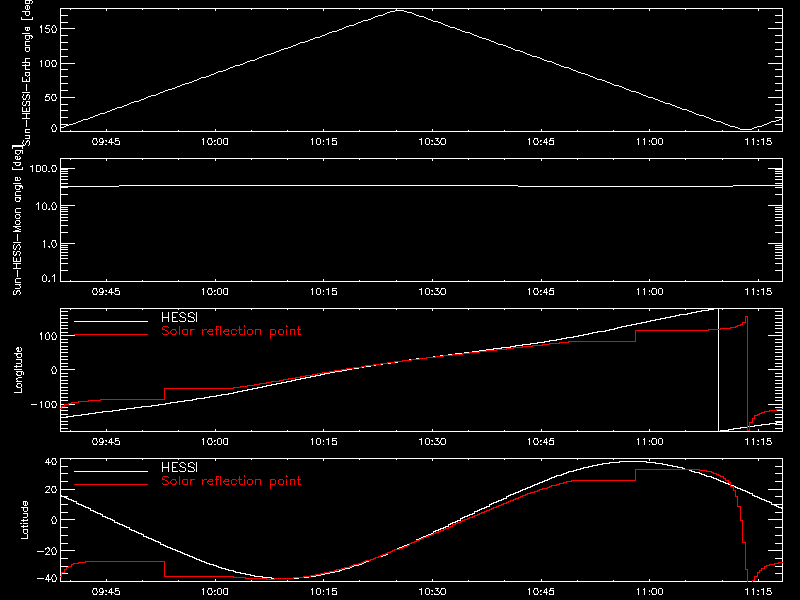Viewport: 800px width, 600px height.
Task: Click 09:45 under the Moon angle plot
Action: point(106,292)
